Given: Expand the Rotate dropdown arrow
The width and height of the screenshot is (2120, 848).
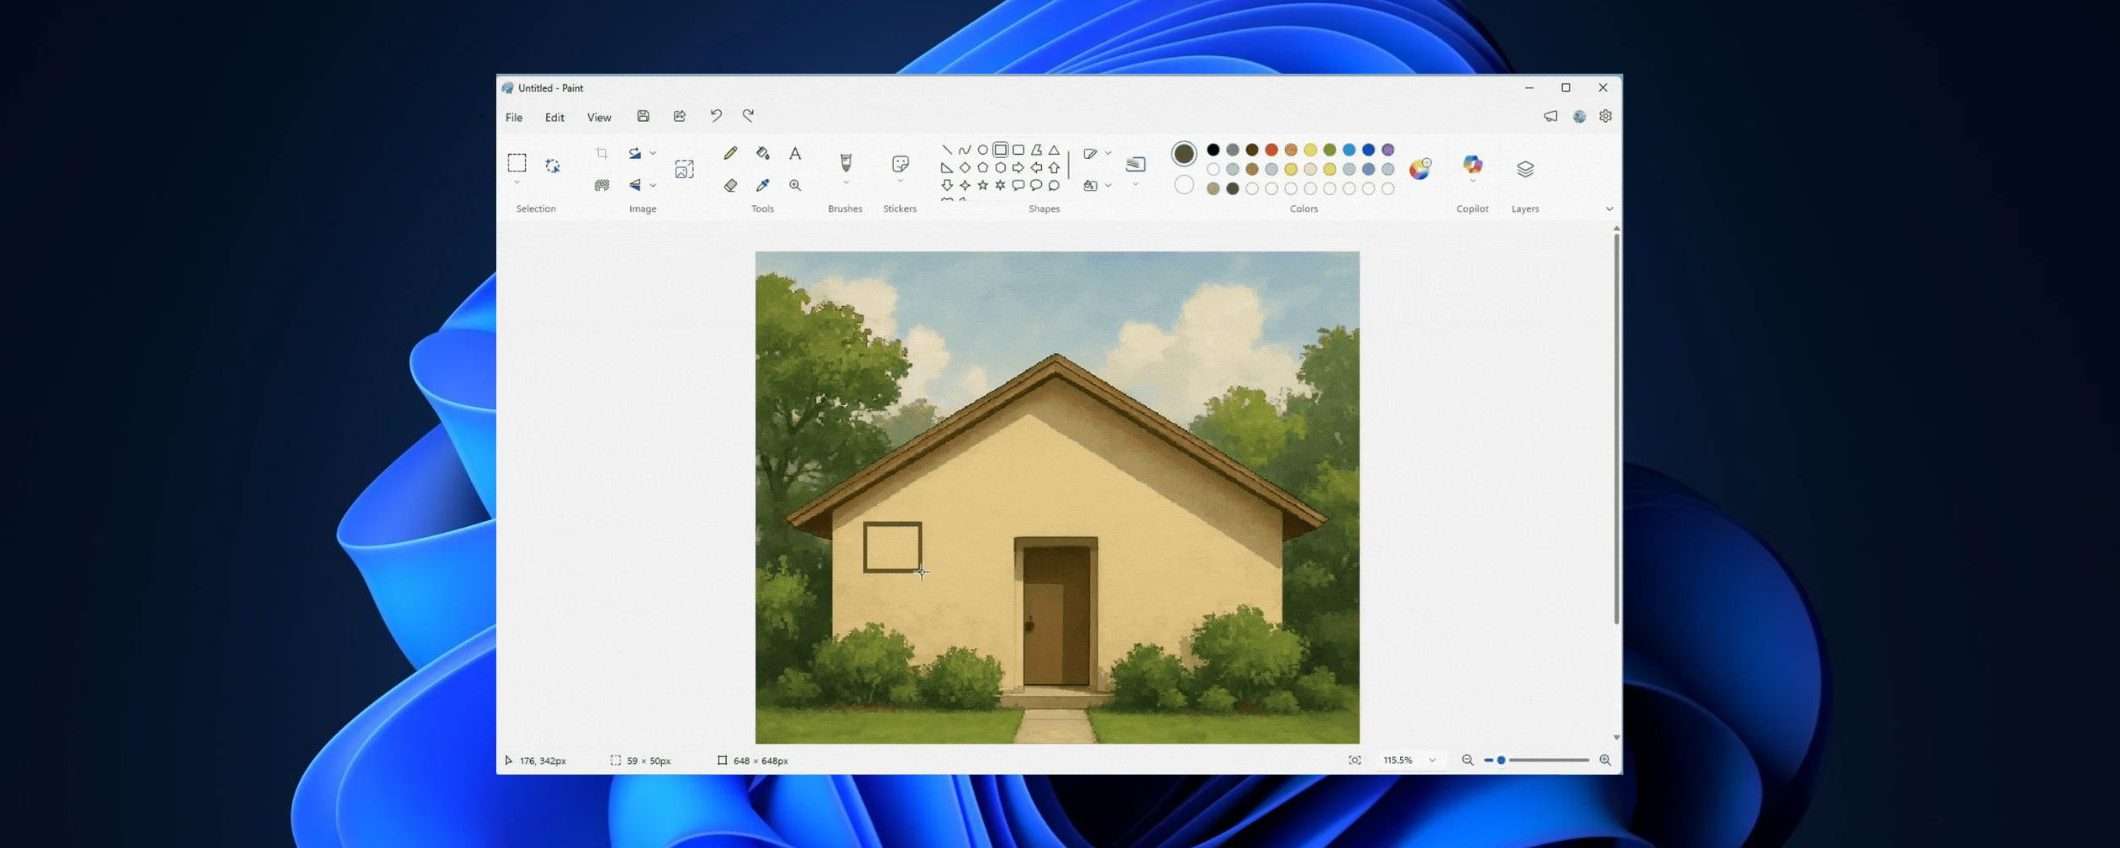Looking at the screenshot, I should [653, 153].
